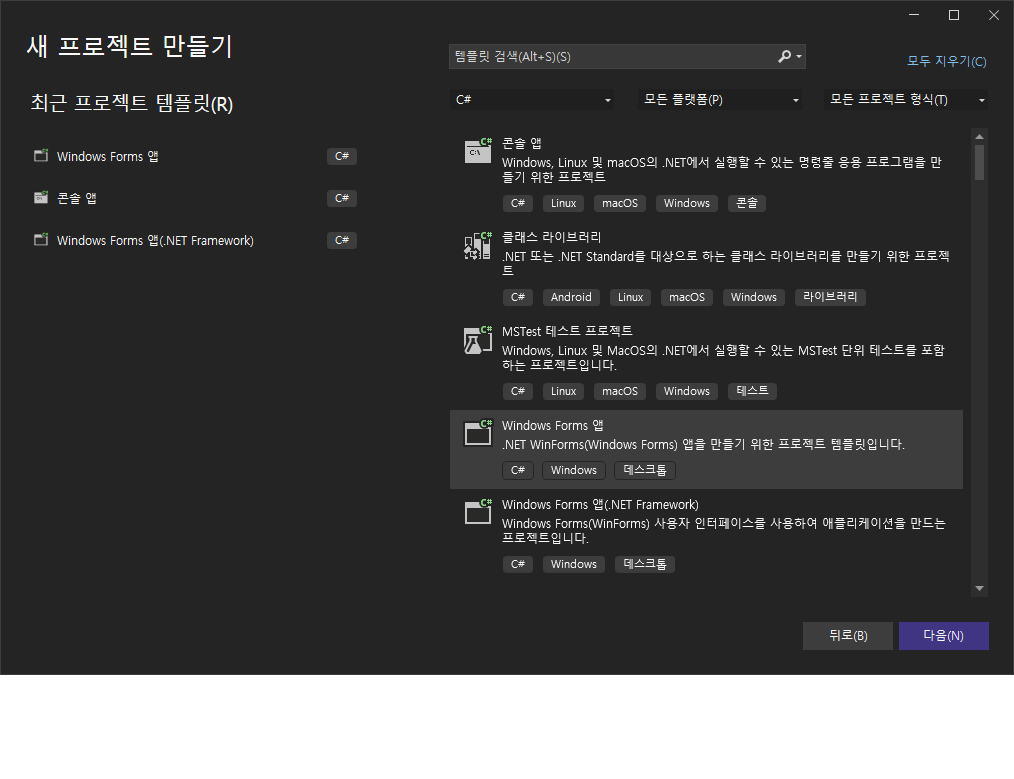Click the Windows Forms 앱 template icon in list
The width and height of the screenshot is (1014, 779).
(x=478, y=434)
